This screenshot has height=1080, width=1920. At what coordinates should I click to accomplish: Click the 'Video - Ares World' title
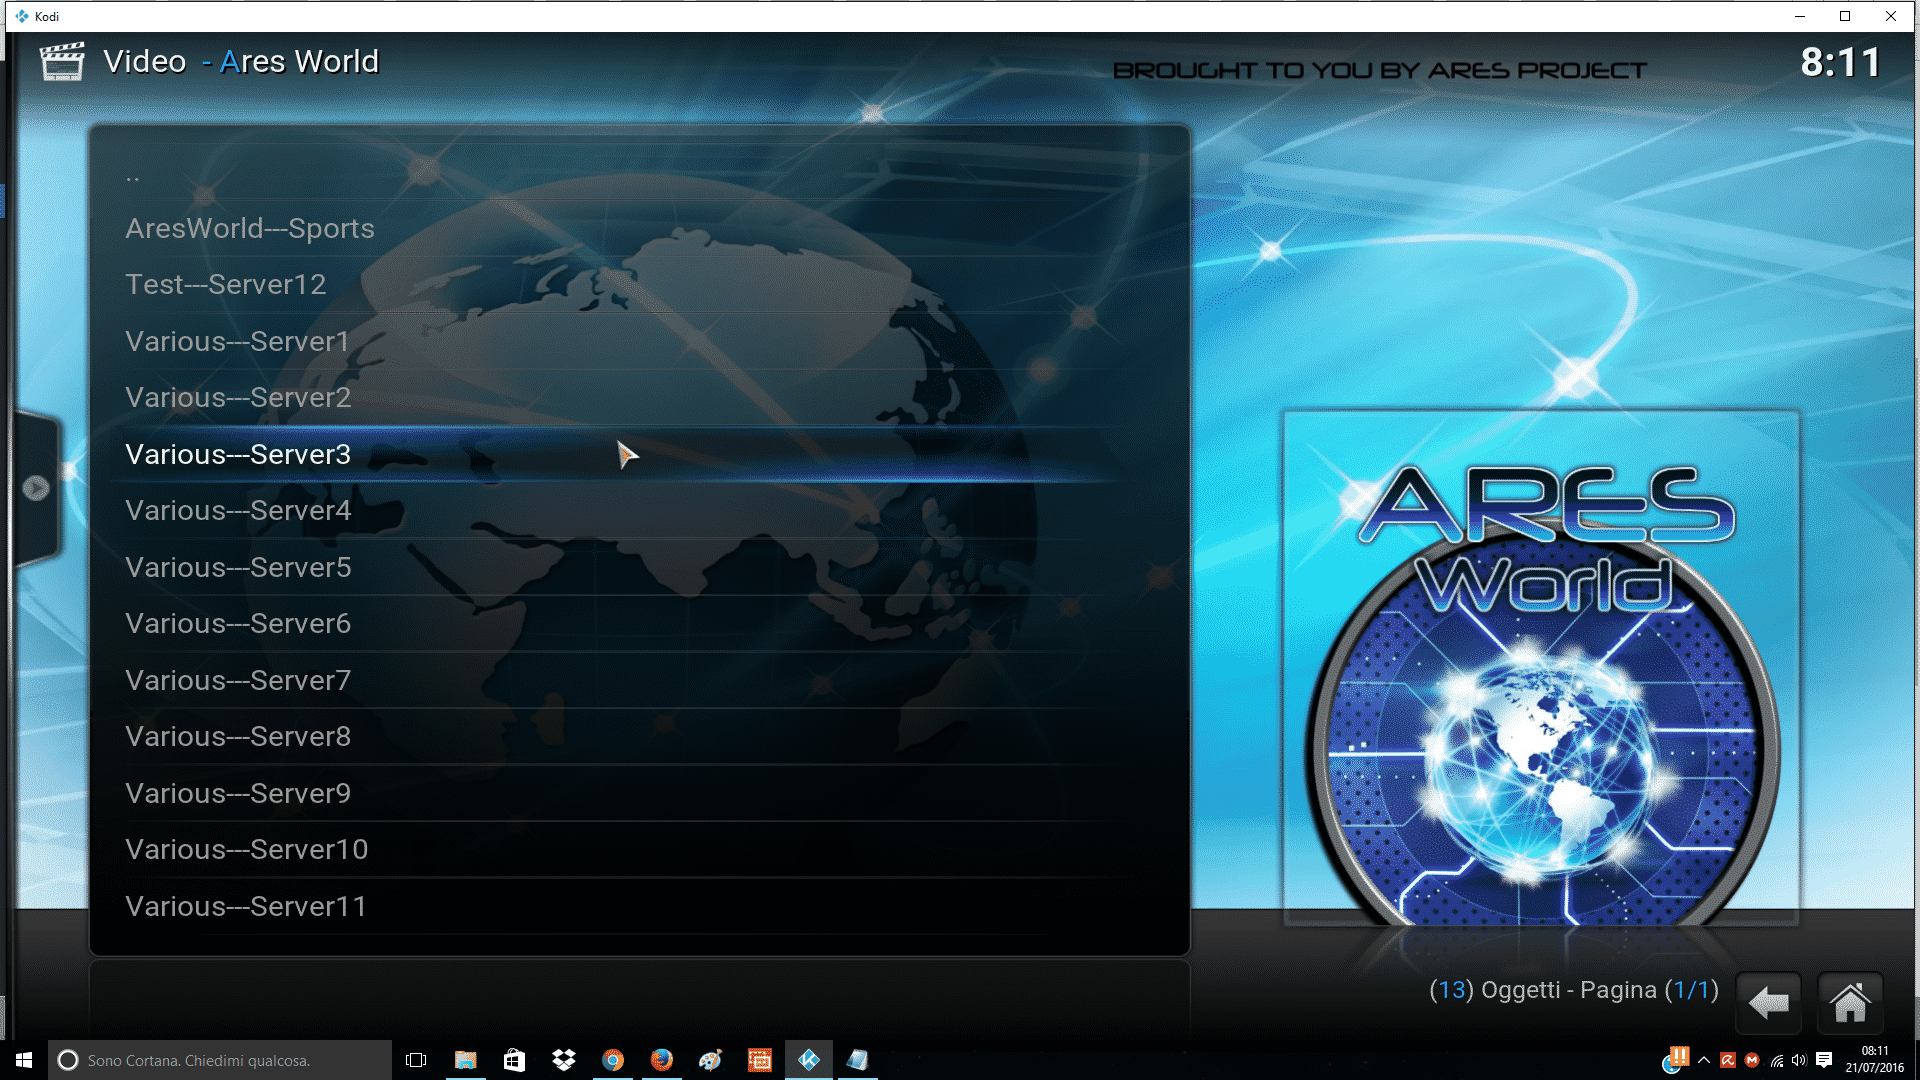pos(241,62)
